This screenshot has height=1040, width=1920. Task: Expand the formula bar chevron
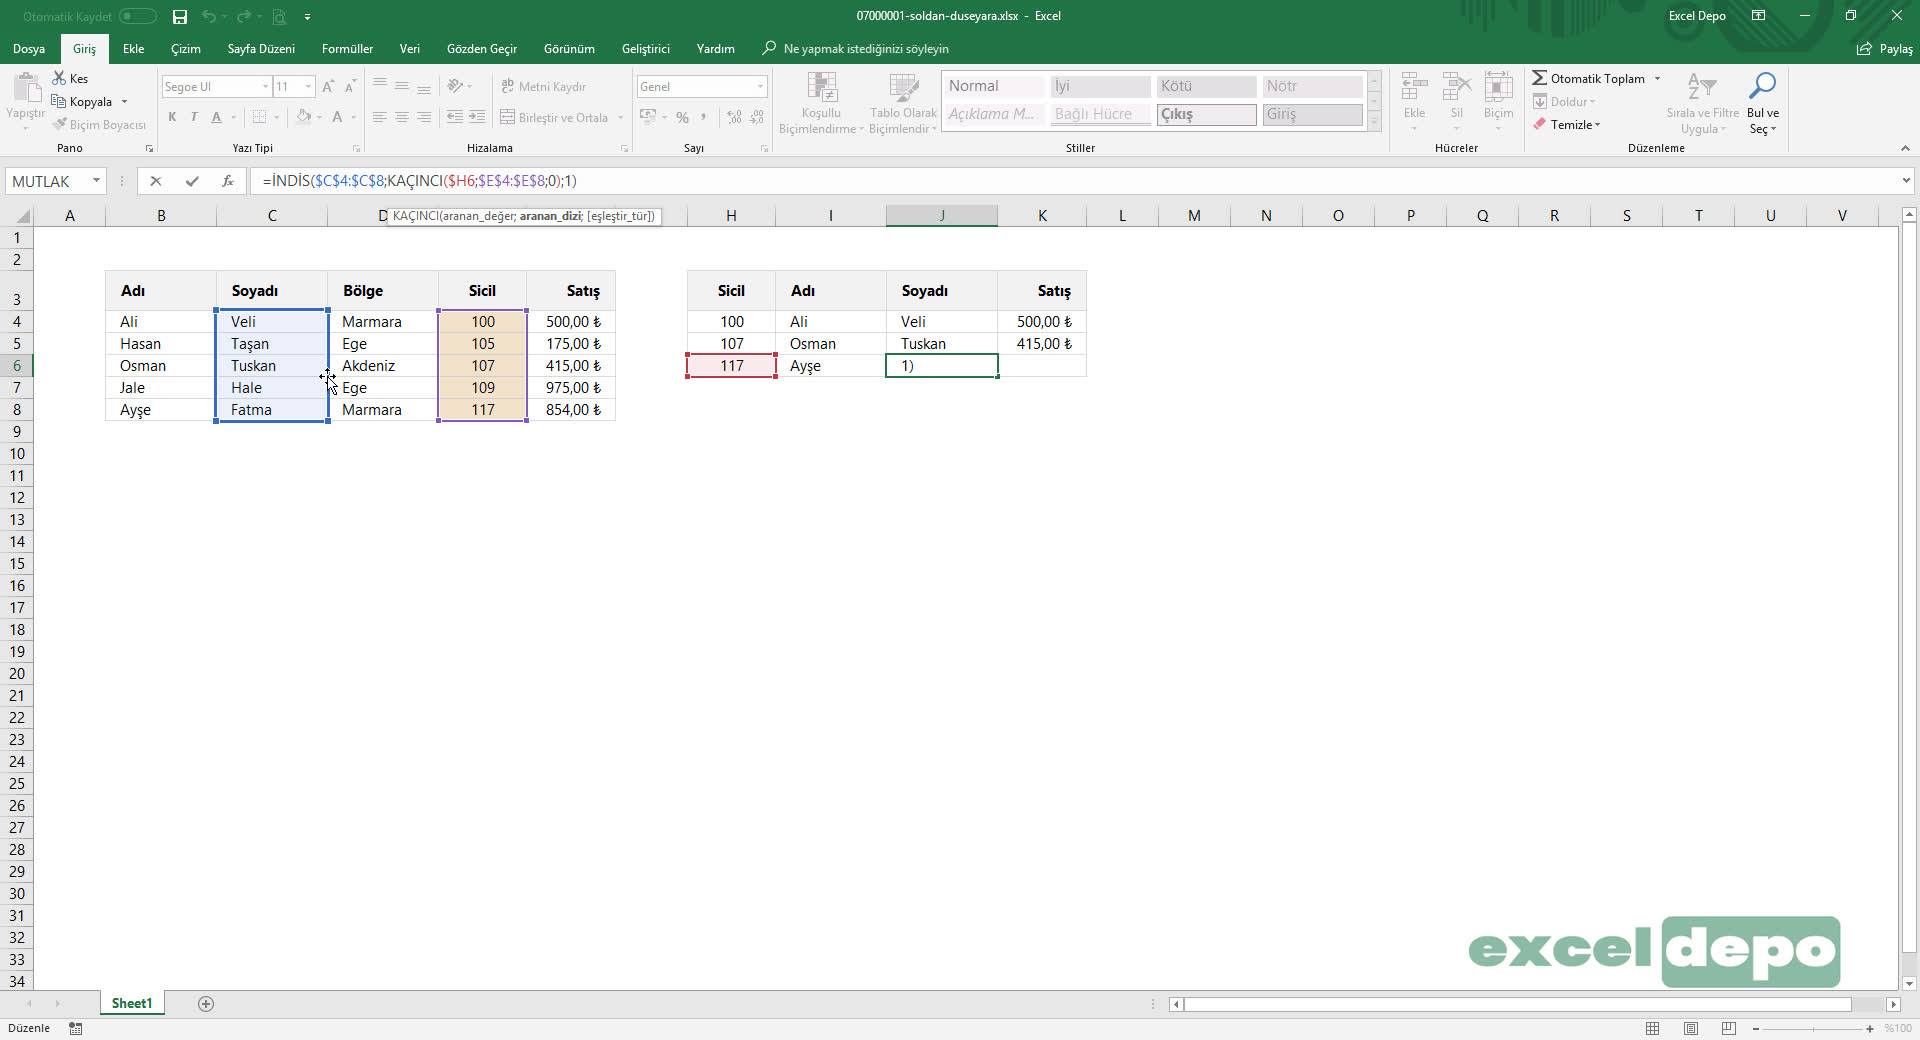pos(1905,181)
